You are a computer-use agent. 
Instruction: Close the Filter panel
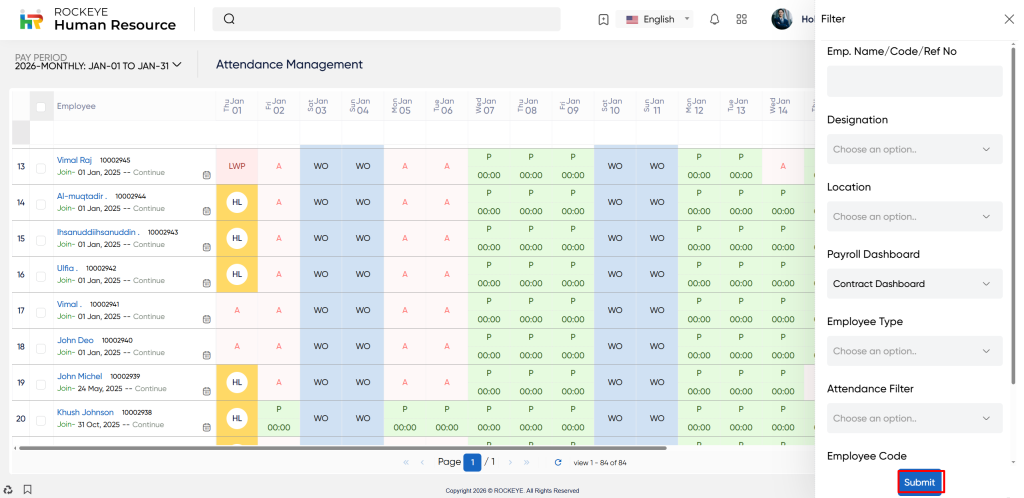click(x=1008, y=19)
